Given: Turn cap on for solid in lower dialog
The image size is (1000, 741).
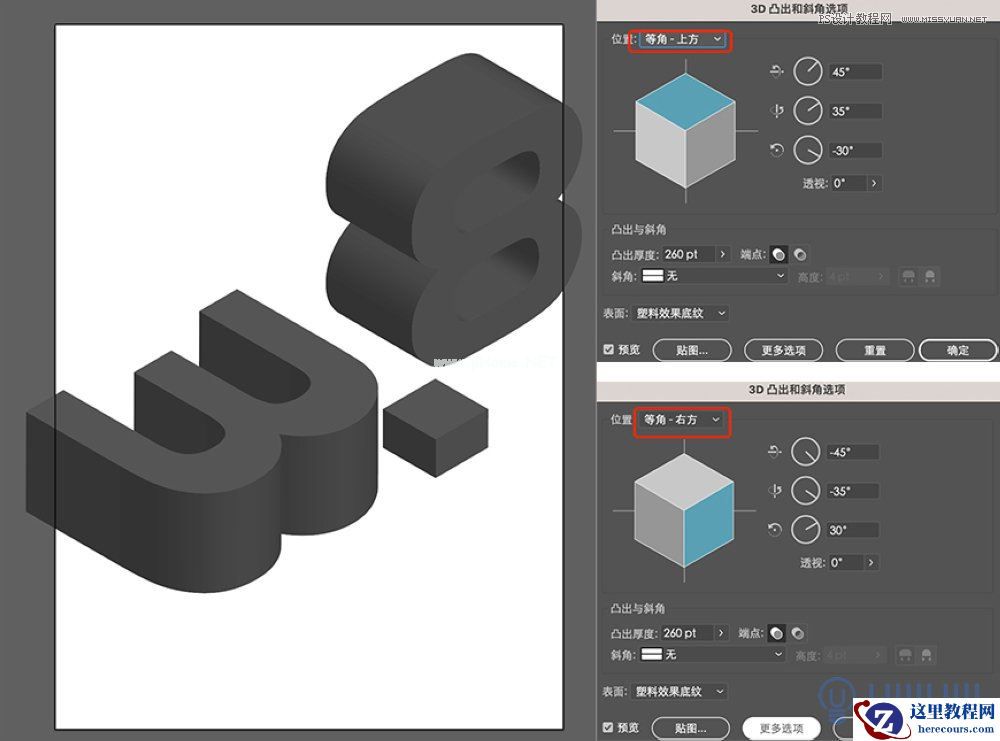Looking at the screenshot, I should [x=776, y=633].
